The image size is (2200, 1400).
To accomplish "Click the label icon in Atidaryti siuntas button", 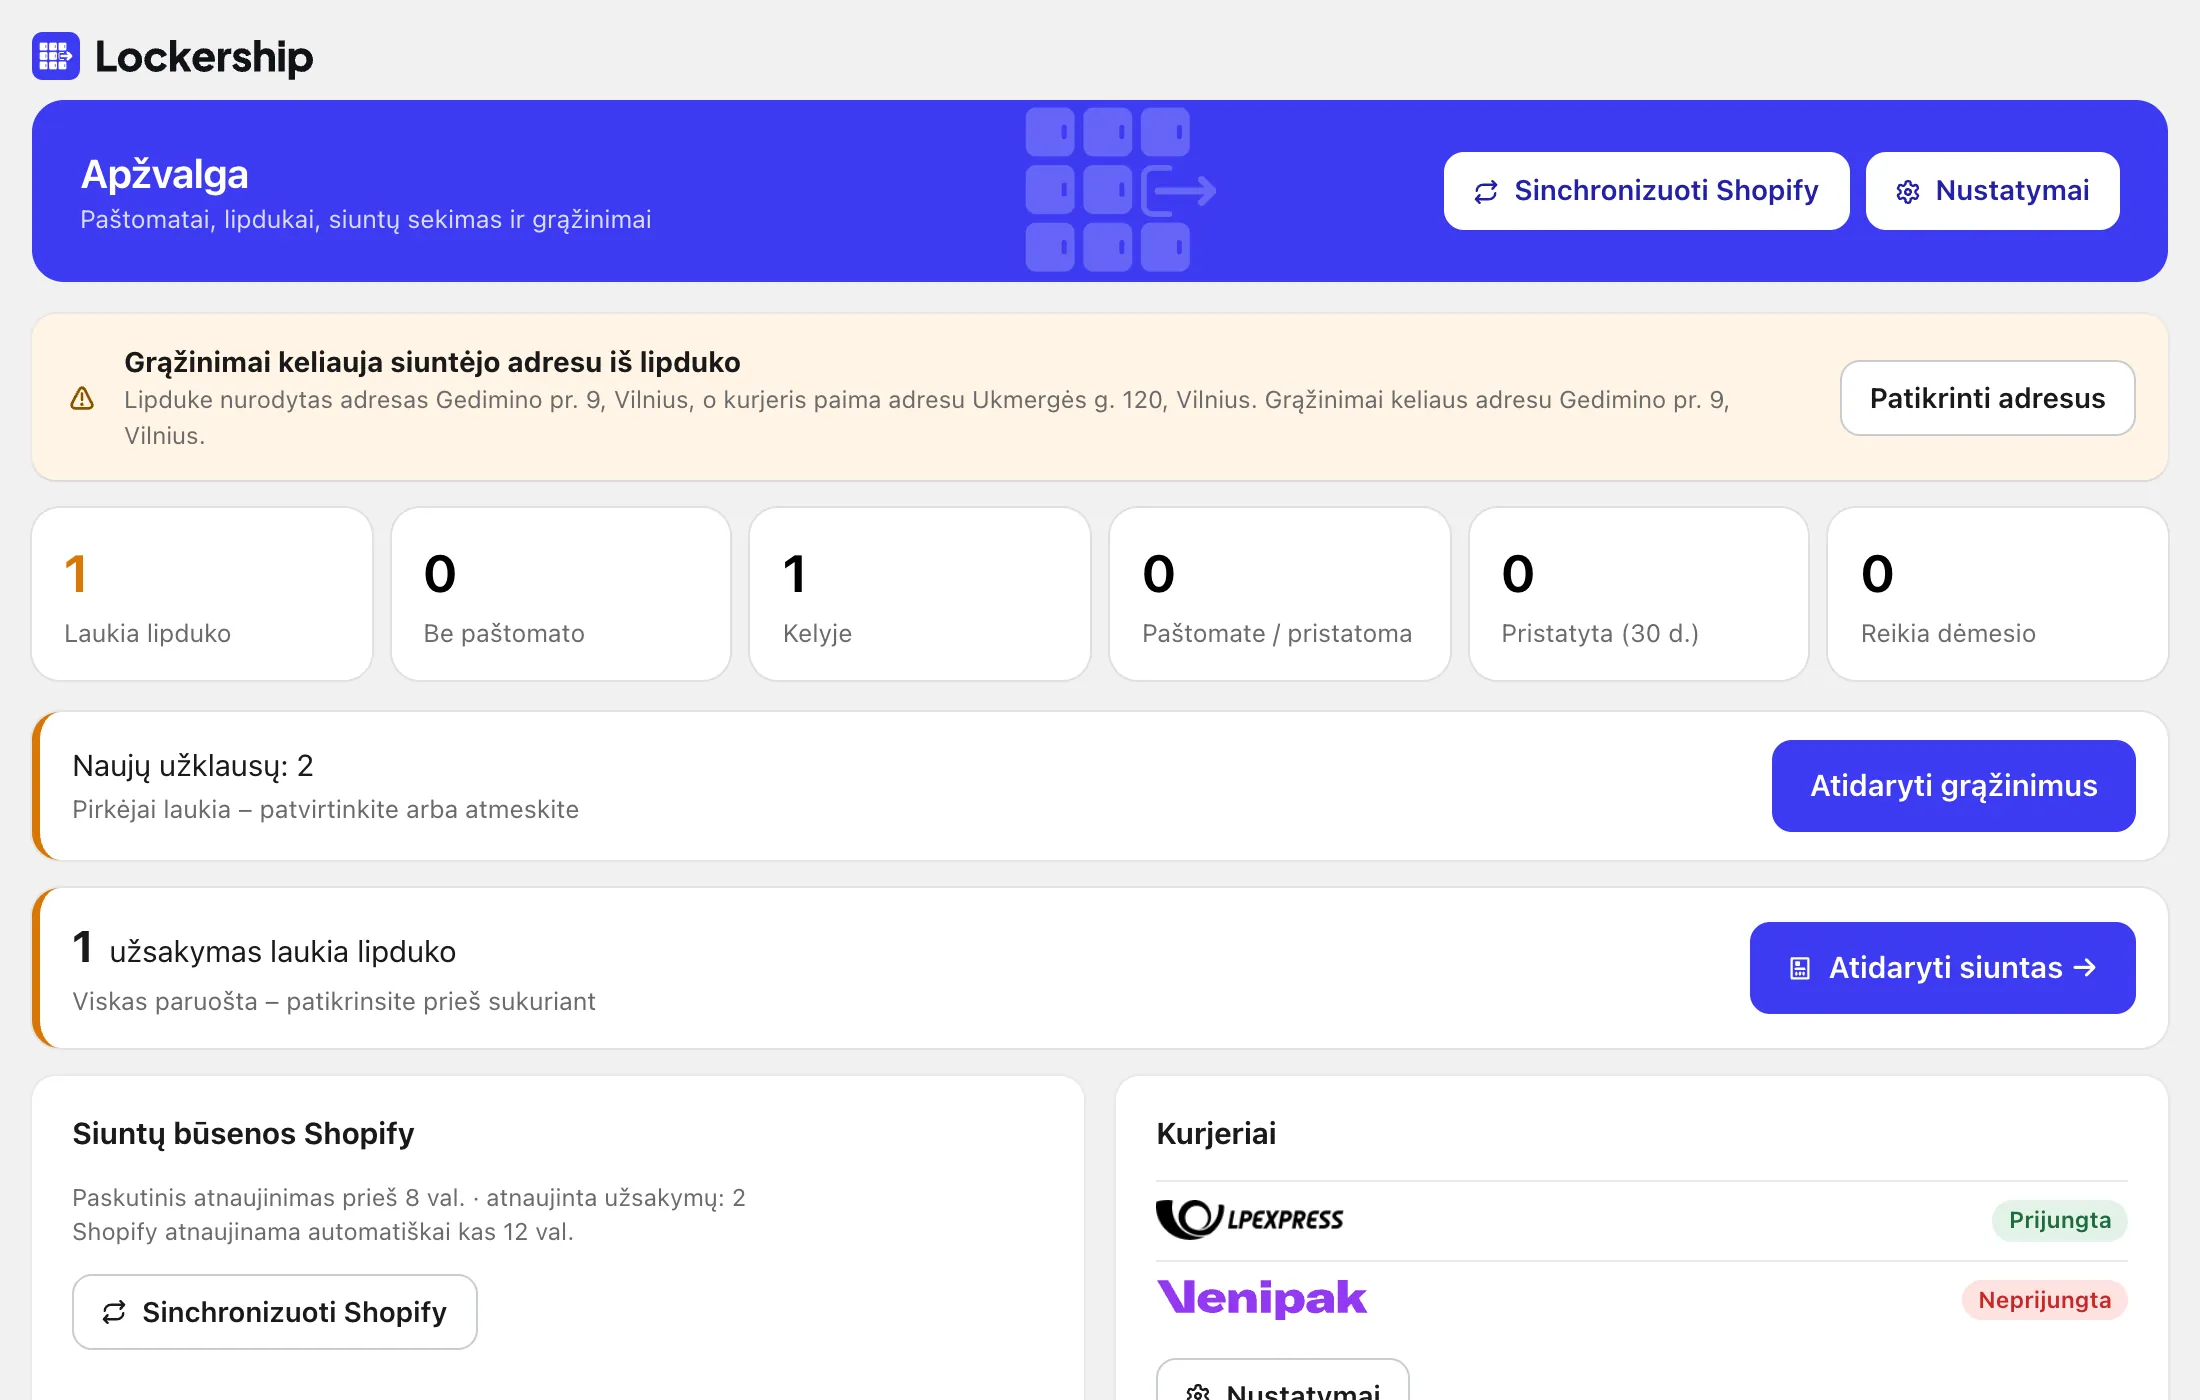I will click(1800, 968).
